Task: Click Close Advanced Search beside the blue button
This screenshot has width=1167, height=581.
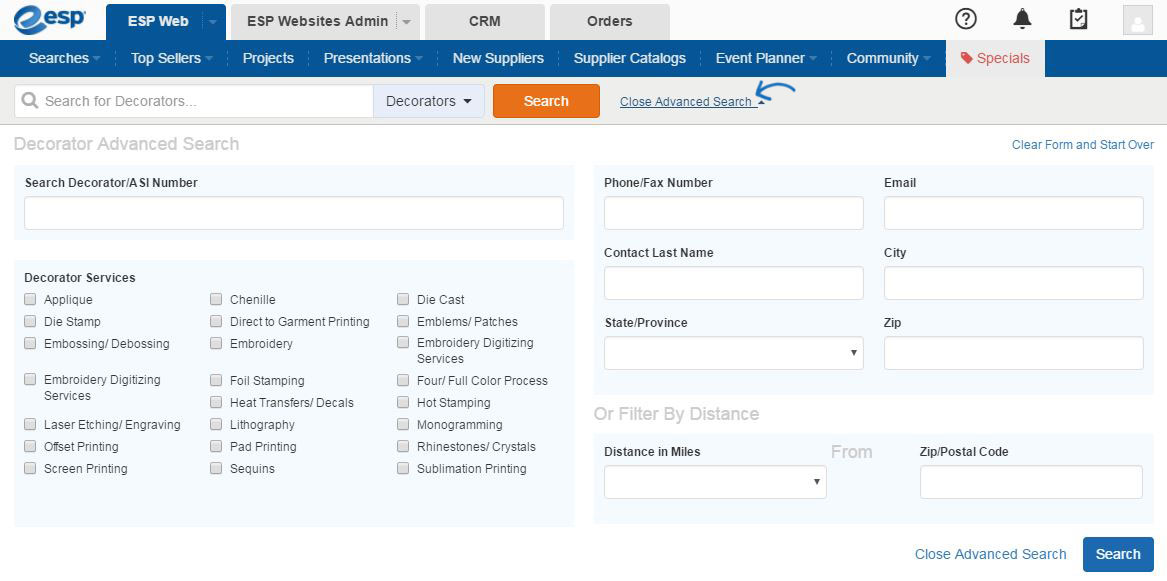Action: tap(990, 554)
